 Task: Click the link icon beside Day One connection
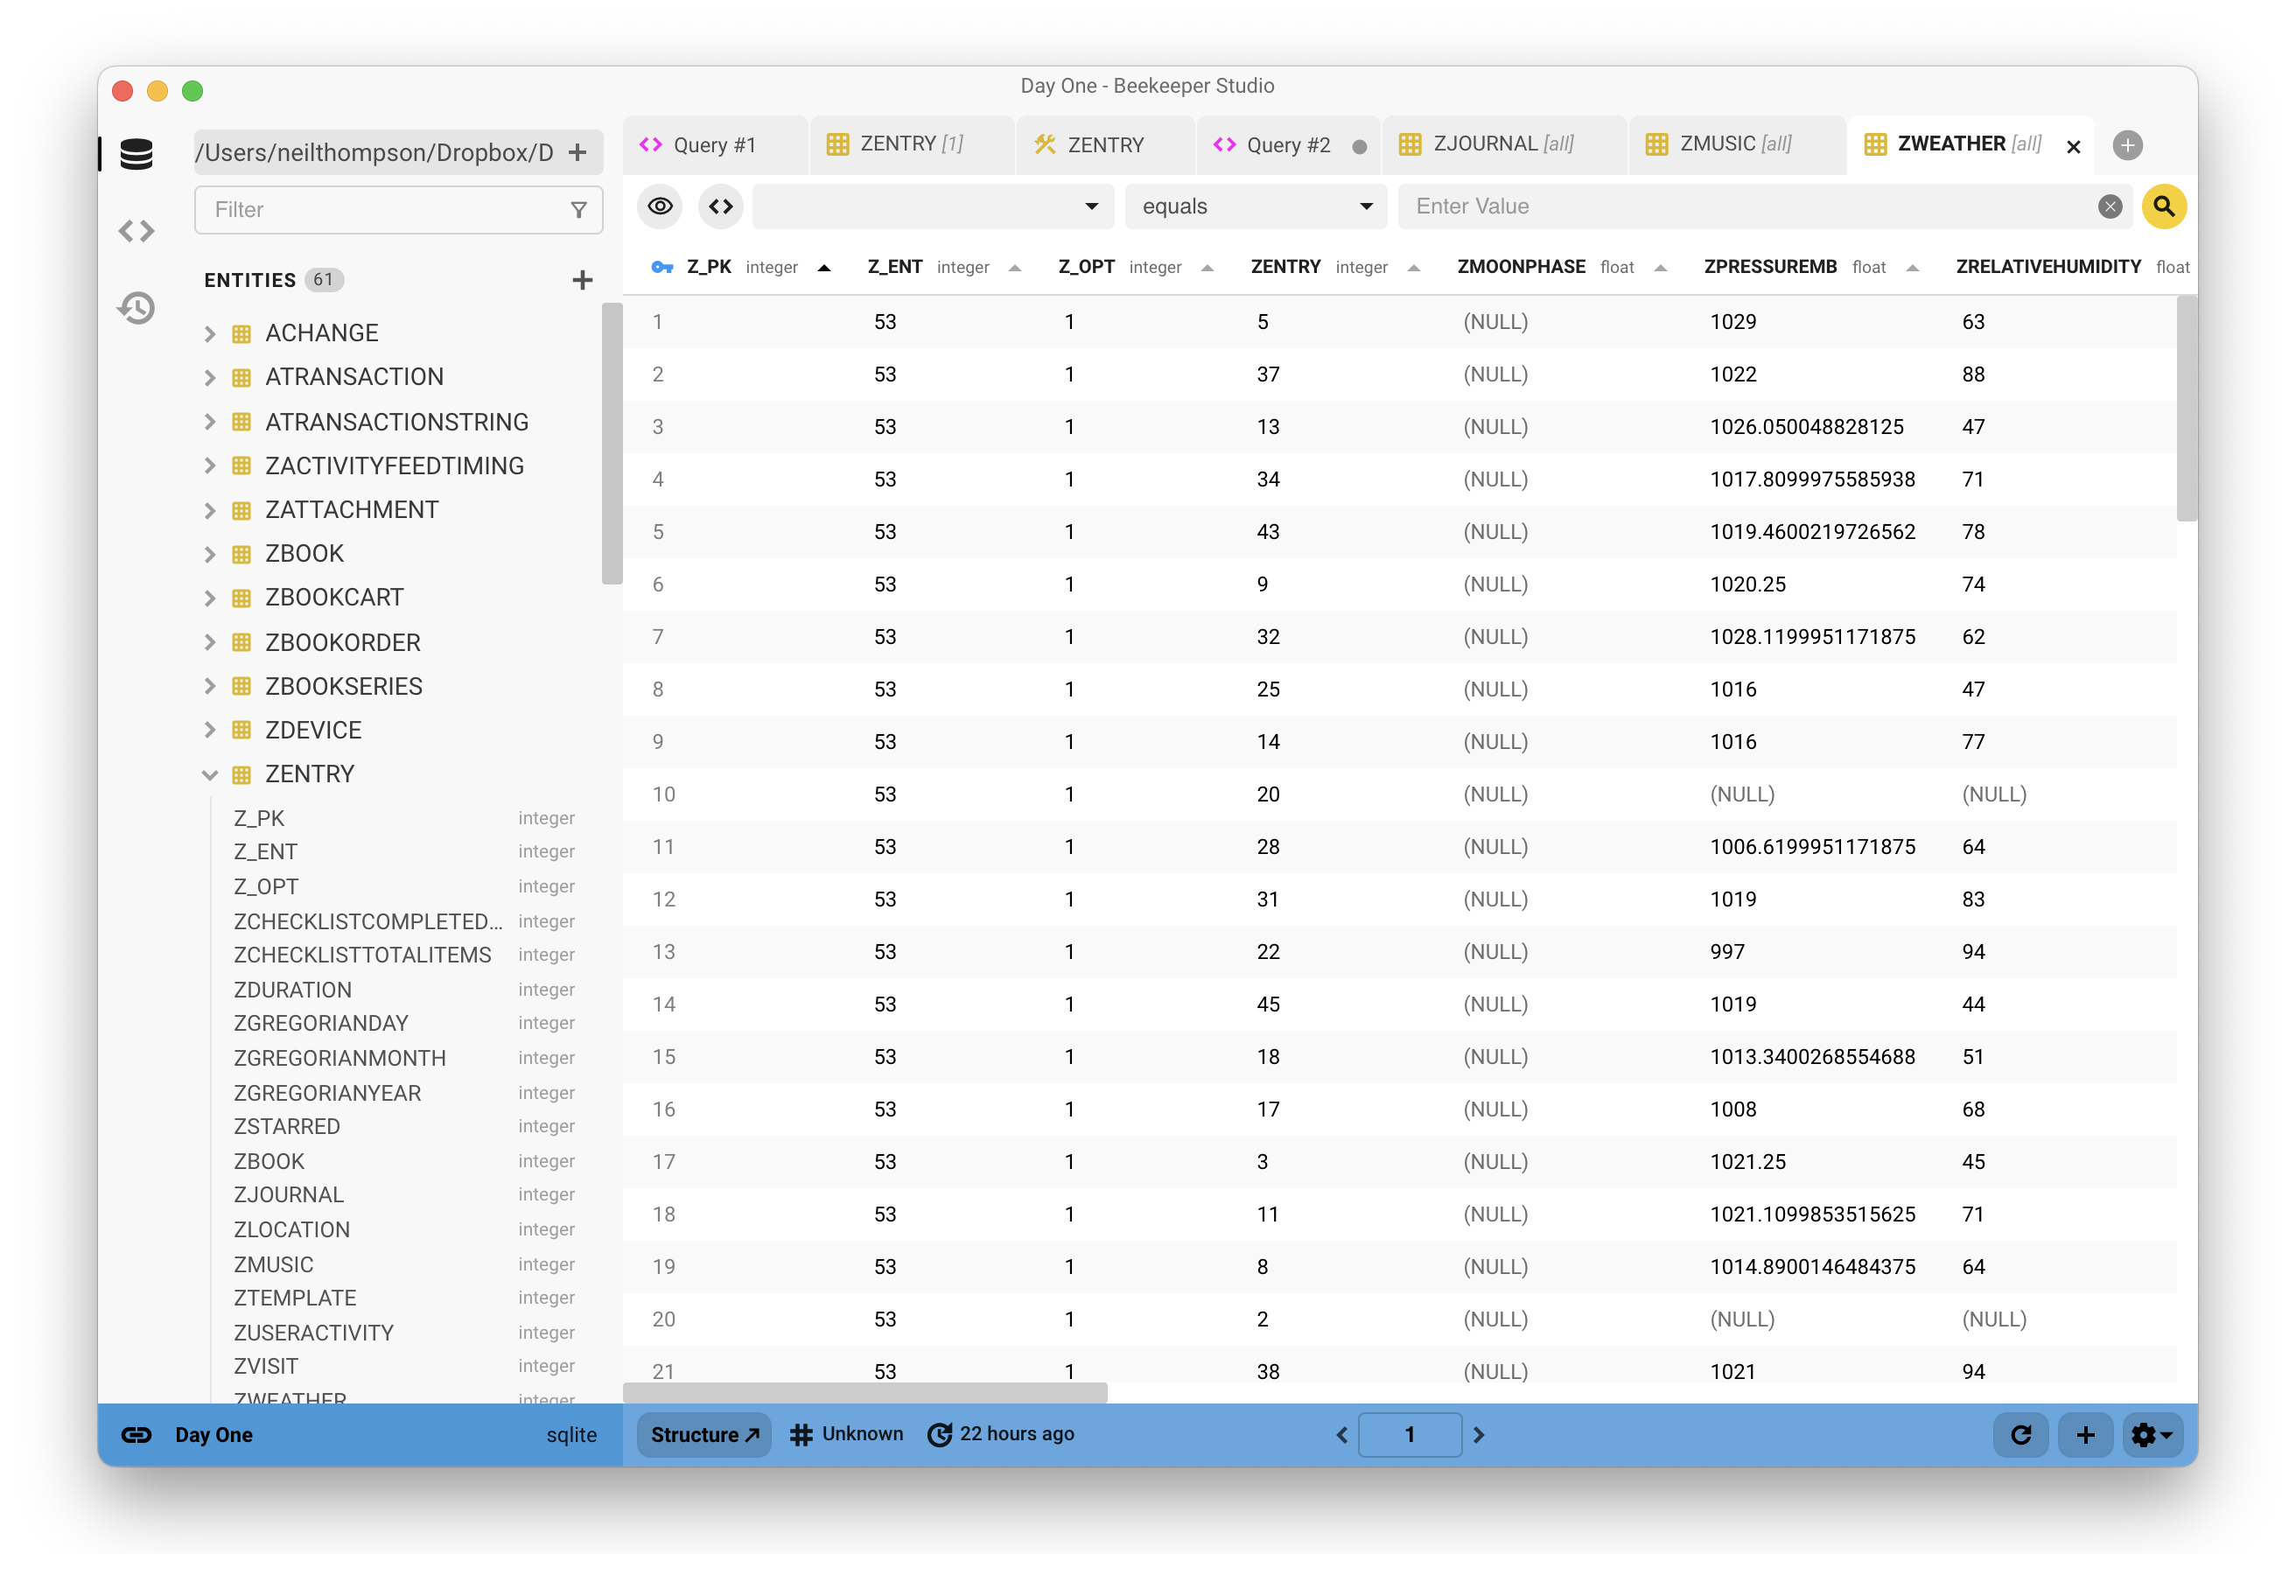tap(136, 1435)
